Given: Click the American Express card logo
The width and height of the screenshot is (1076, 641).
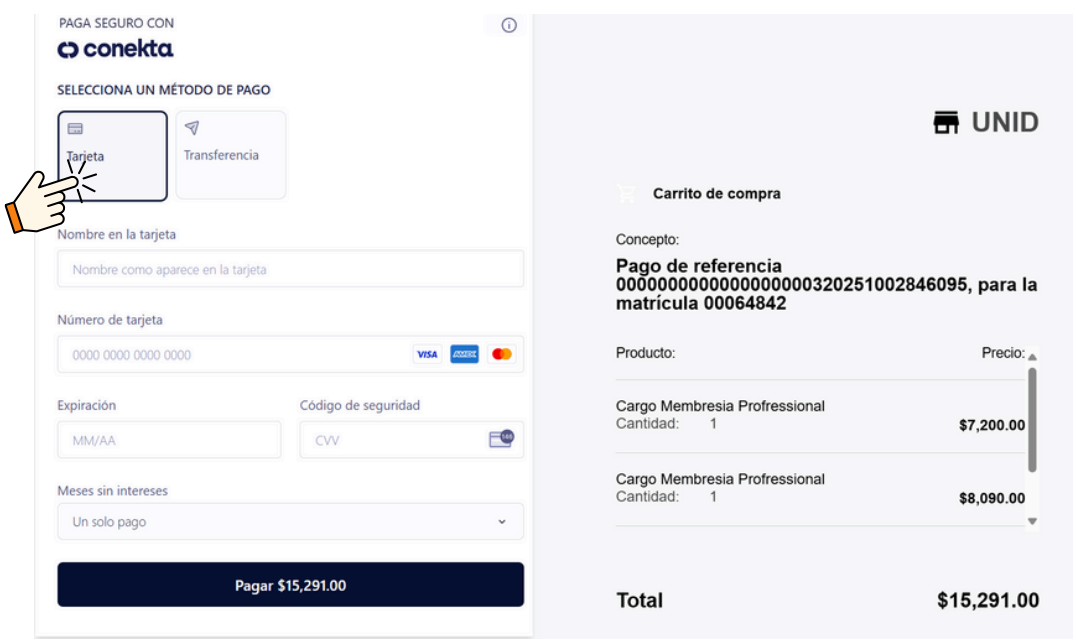Looking at the screenshot, I should pyautogui.click(x=464, y=355).
